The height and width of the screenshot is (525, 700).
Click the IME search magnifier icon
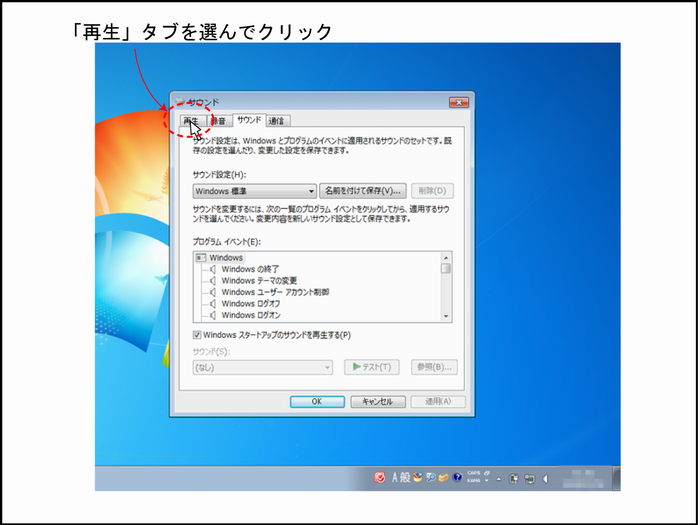(x=431, y=478)
